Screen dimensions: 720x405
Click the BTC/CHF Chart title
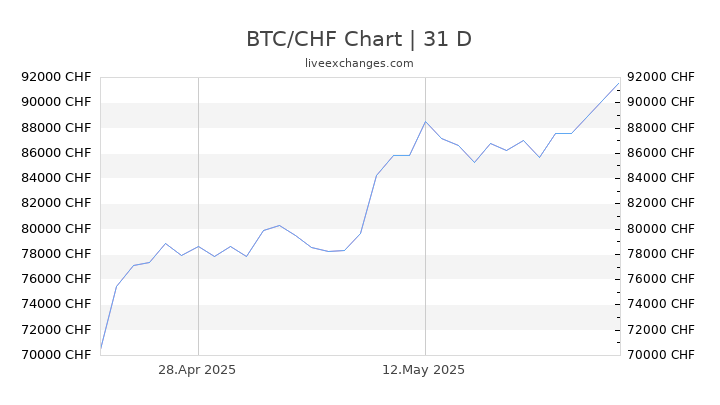coord(359,39)
